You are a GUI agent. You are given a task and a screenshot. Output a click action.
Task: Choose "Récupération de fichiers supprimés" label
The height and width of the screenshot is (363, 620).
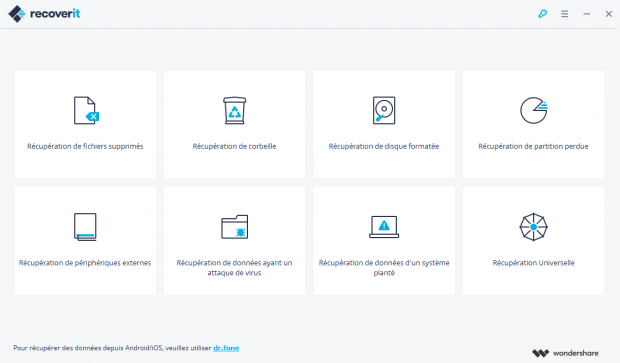pos(85,146)
